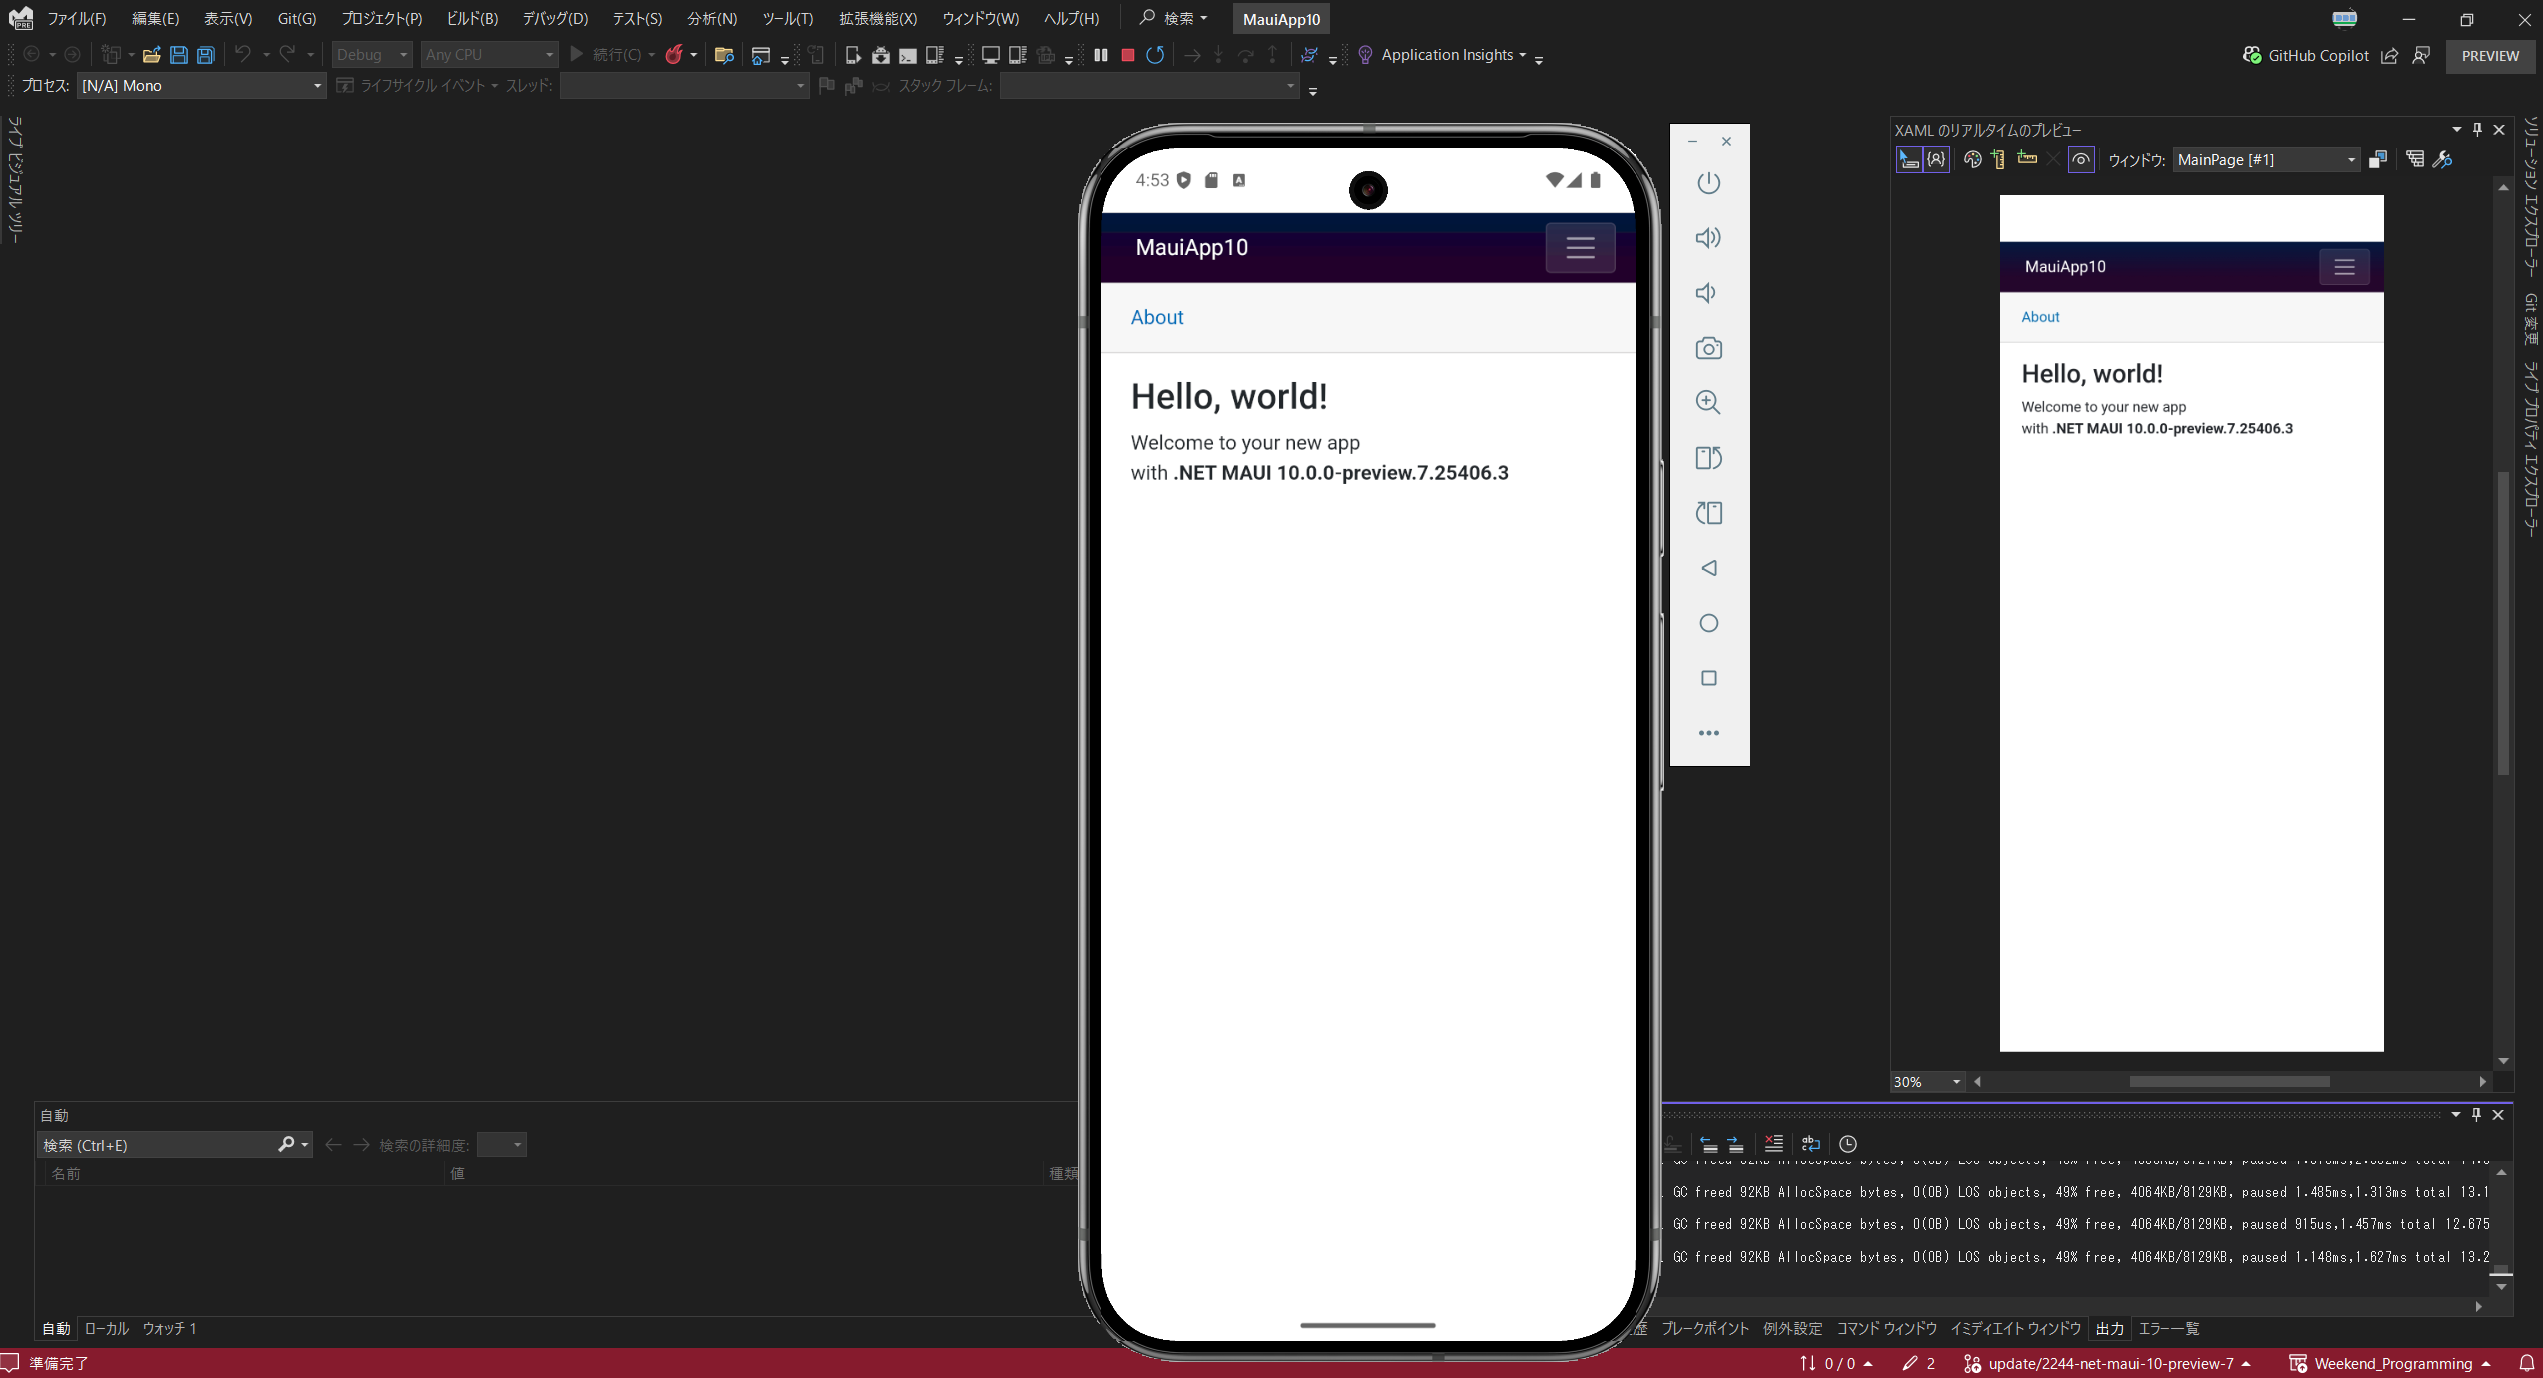Click the color palette icon in XAML Live Preview
2543x1378 pixels.
click(x=1972, y=160)
